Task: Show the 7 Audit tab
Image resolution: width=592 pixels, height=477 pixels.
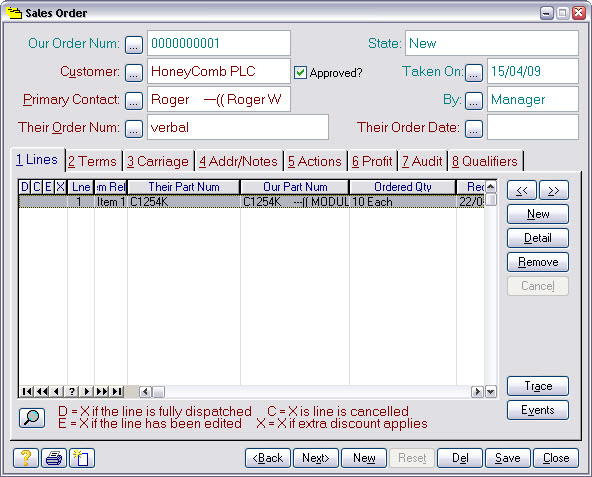Action: point(422,161)
